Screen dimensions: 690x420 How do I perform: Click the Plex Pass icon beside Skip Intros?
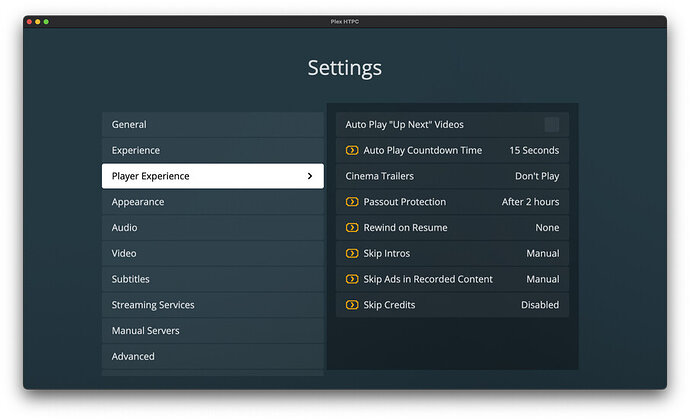(x=352, y=253)
